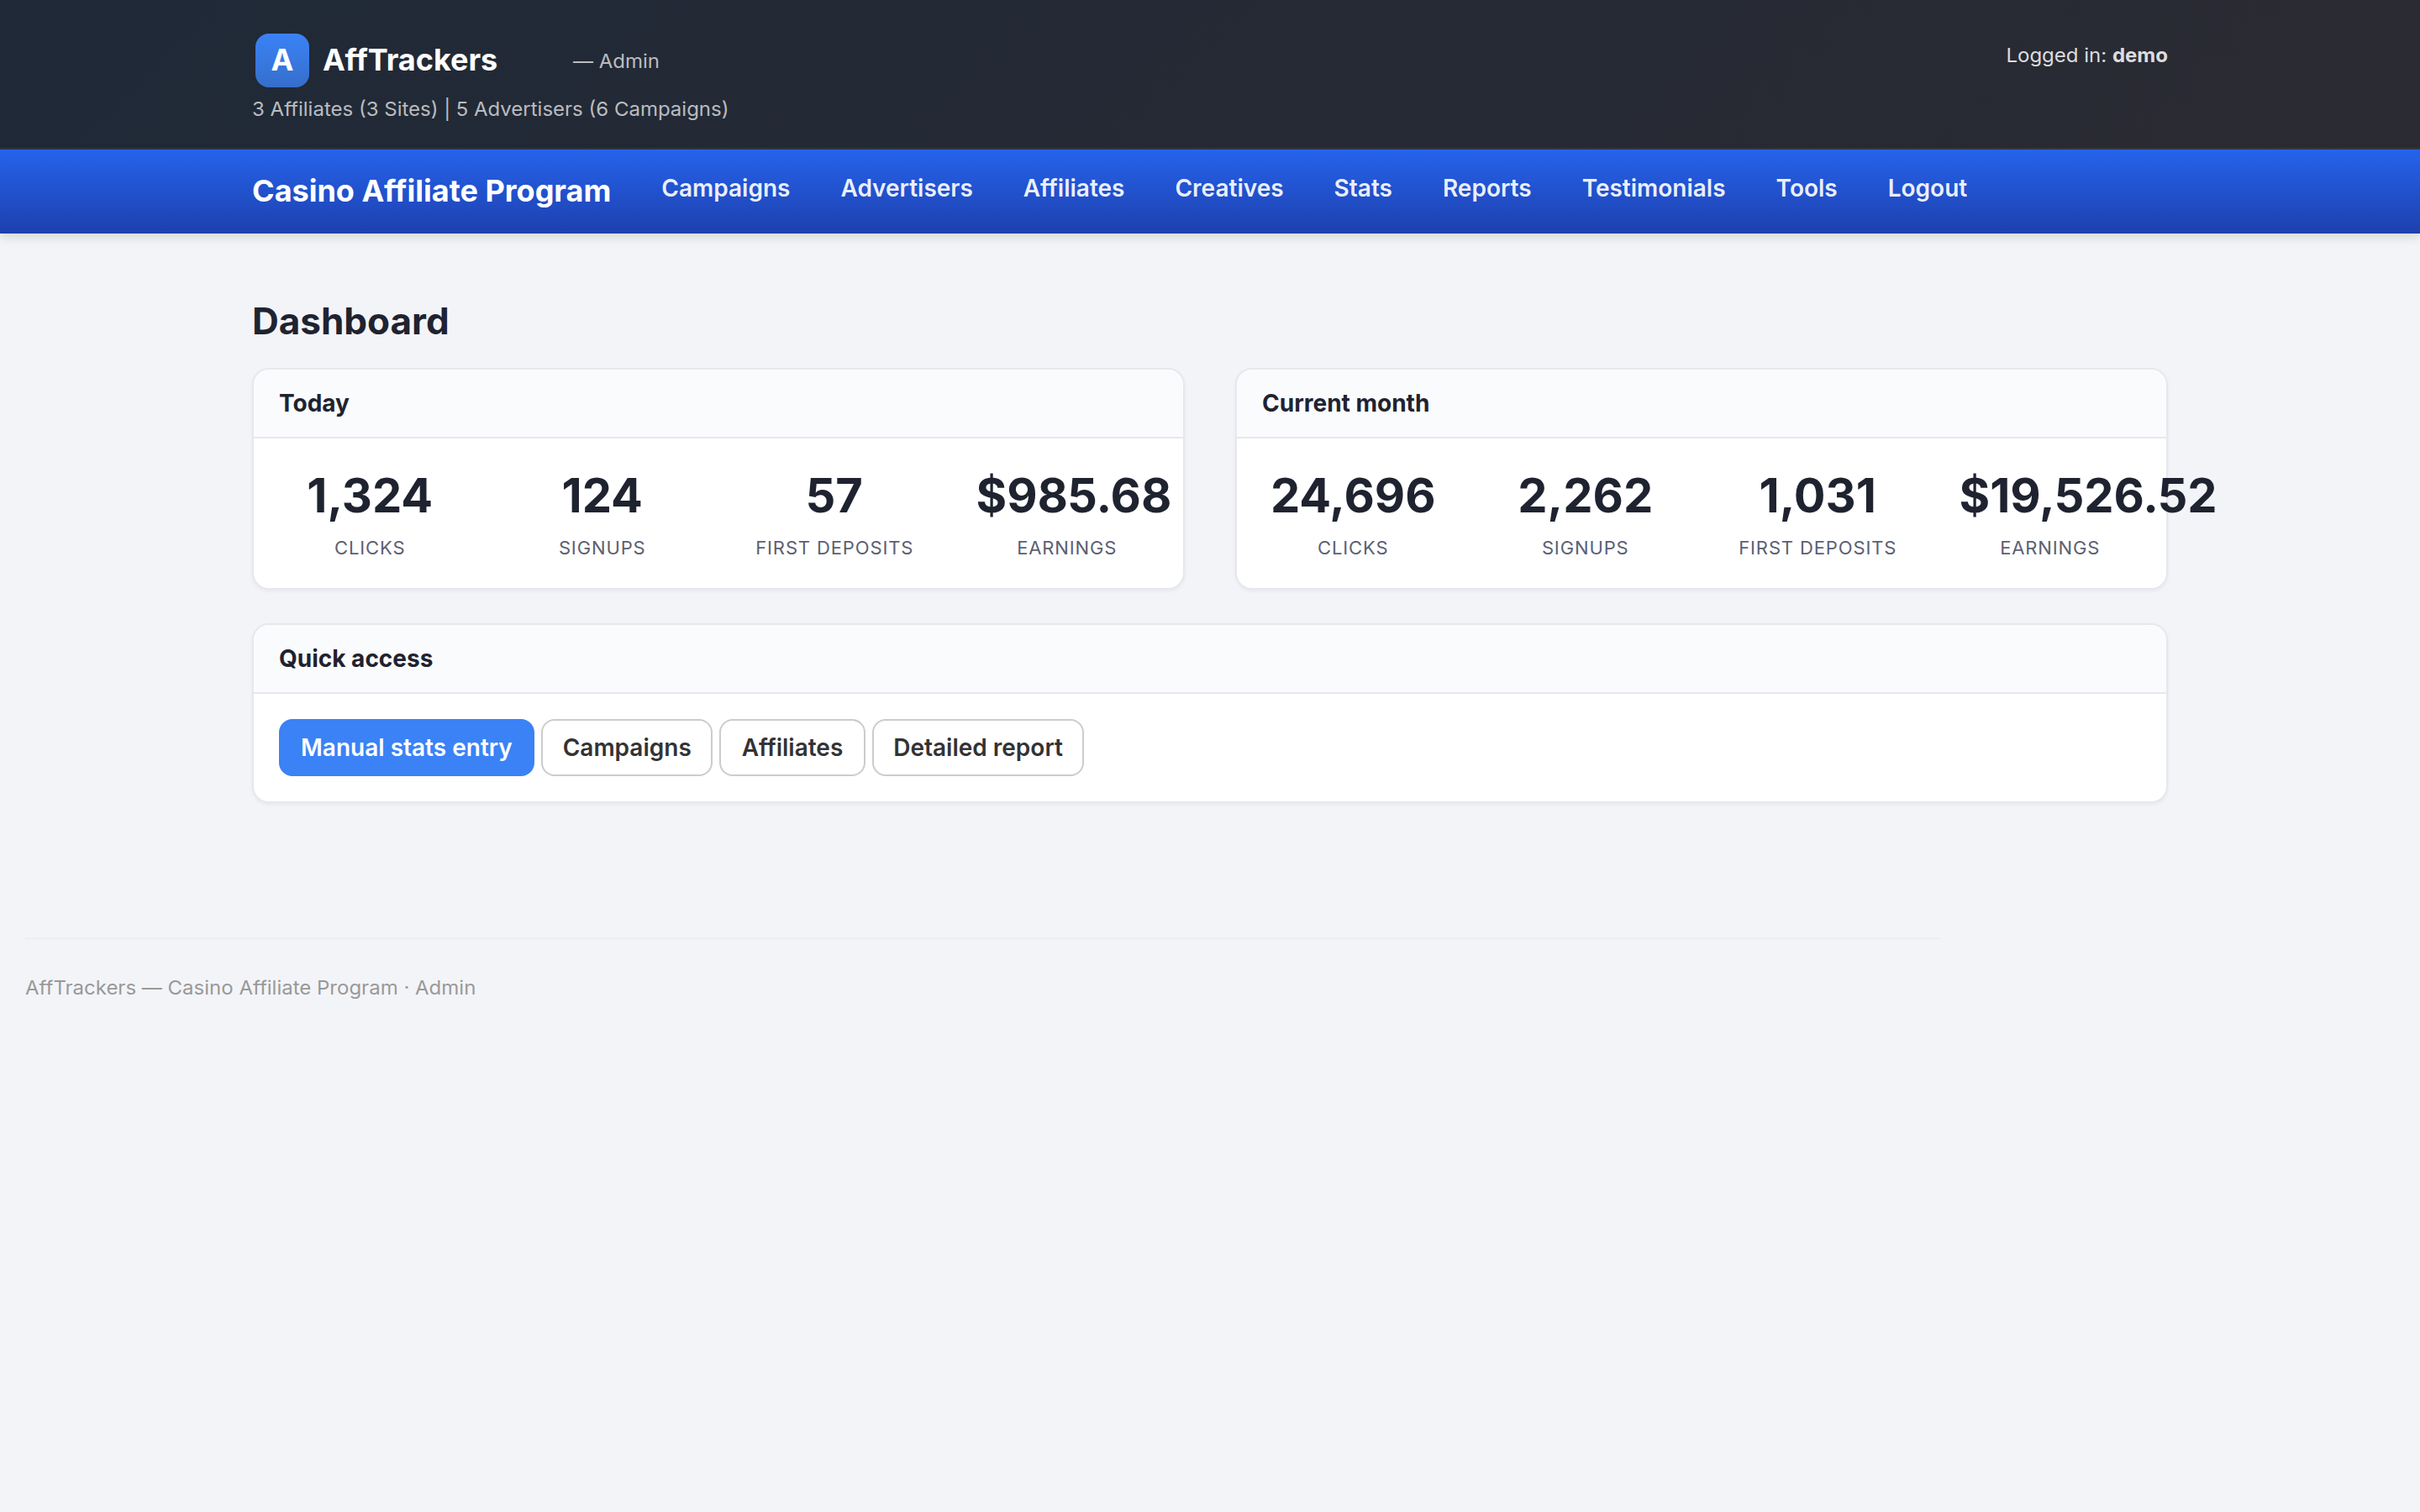Click the Manual stats entry button
Image resolution: width=2420 pixels, height=1512 pixels.
(406, 747)
